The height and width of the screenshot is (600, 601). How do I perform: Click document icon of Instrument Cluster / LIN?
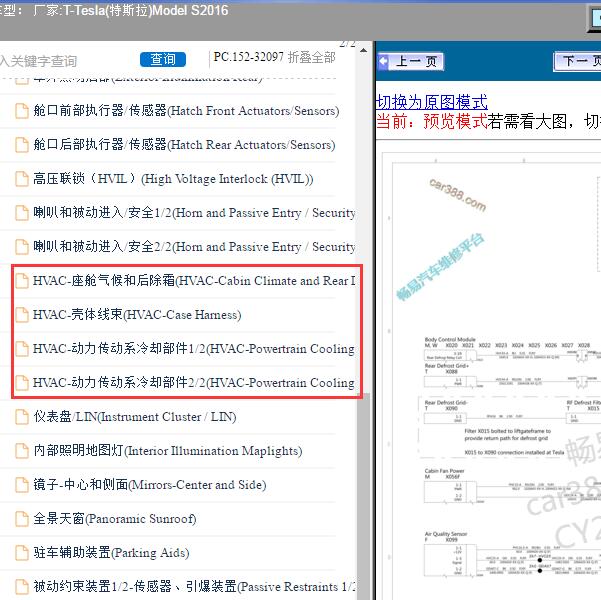(x=22, y=417)
